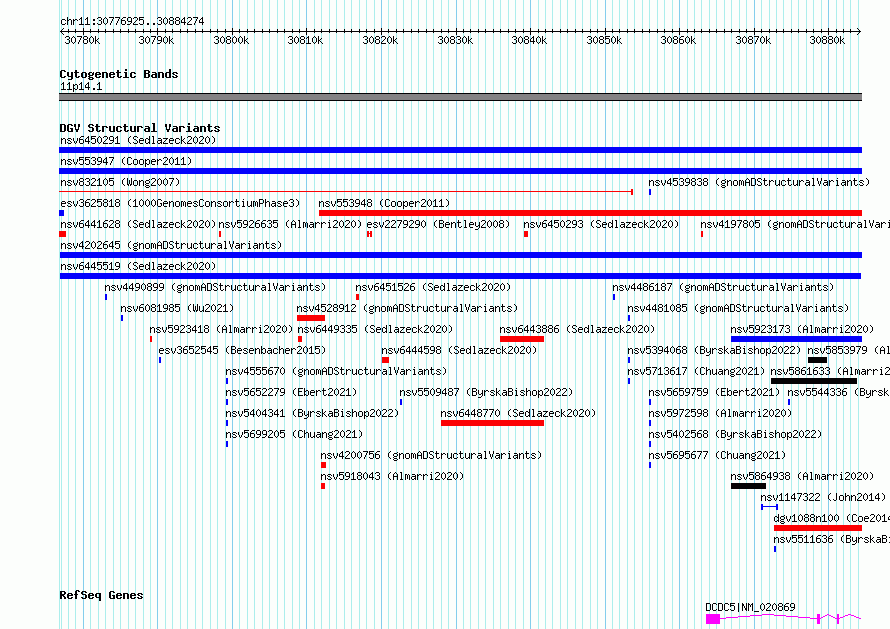The height and width of the screenshot is (629, 890).
Task: Open nsv6444598 (Sedlazeck2020) variant label
Action: pyautogui.click(x=459, y=350)
